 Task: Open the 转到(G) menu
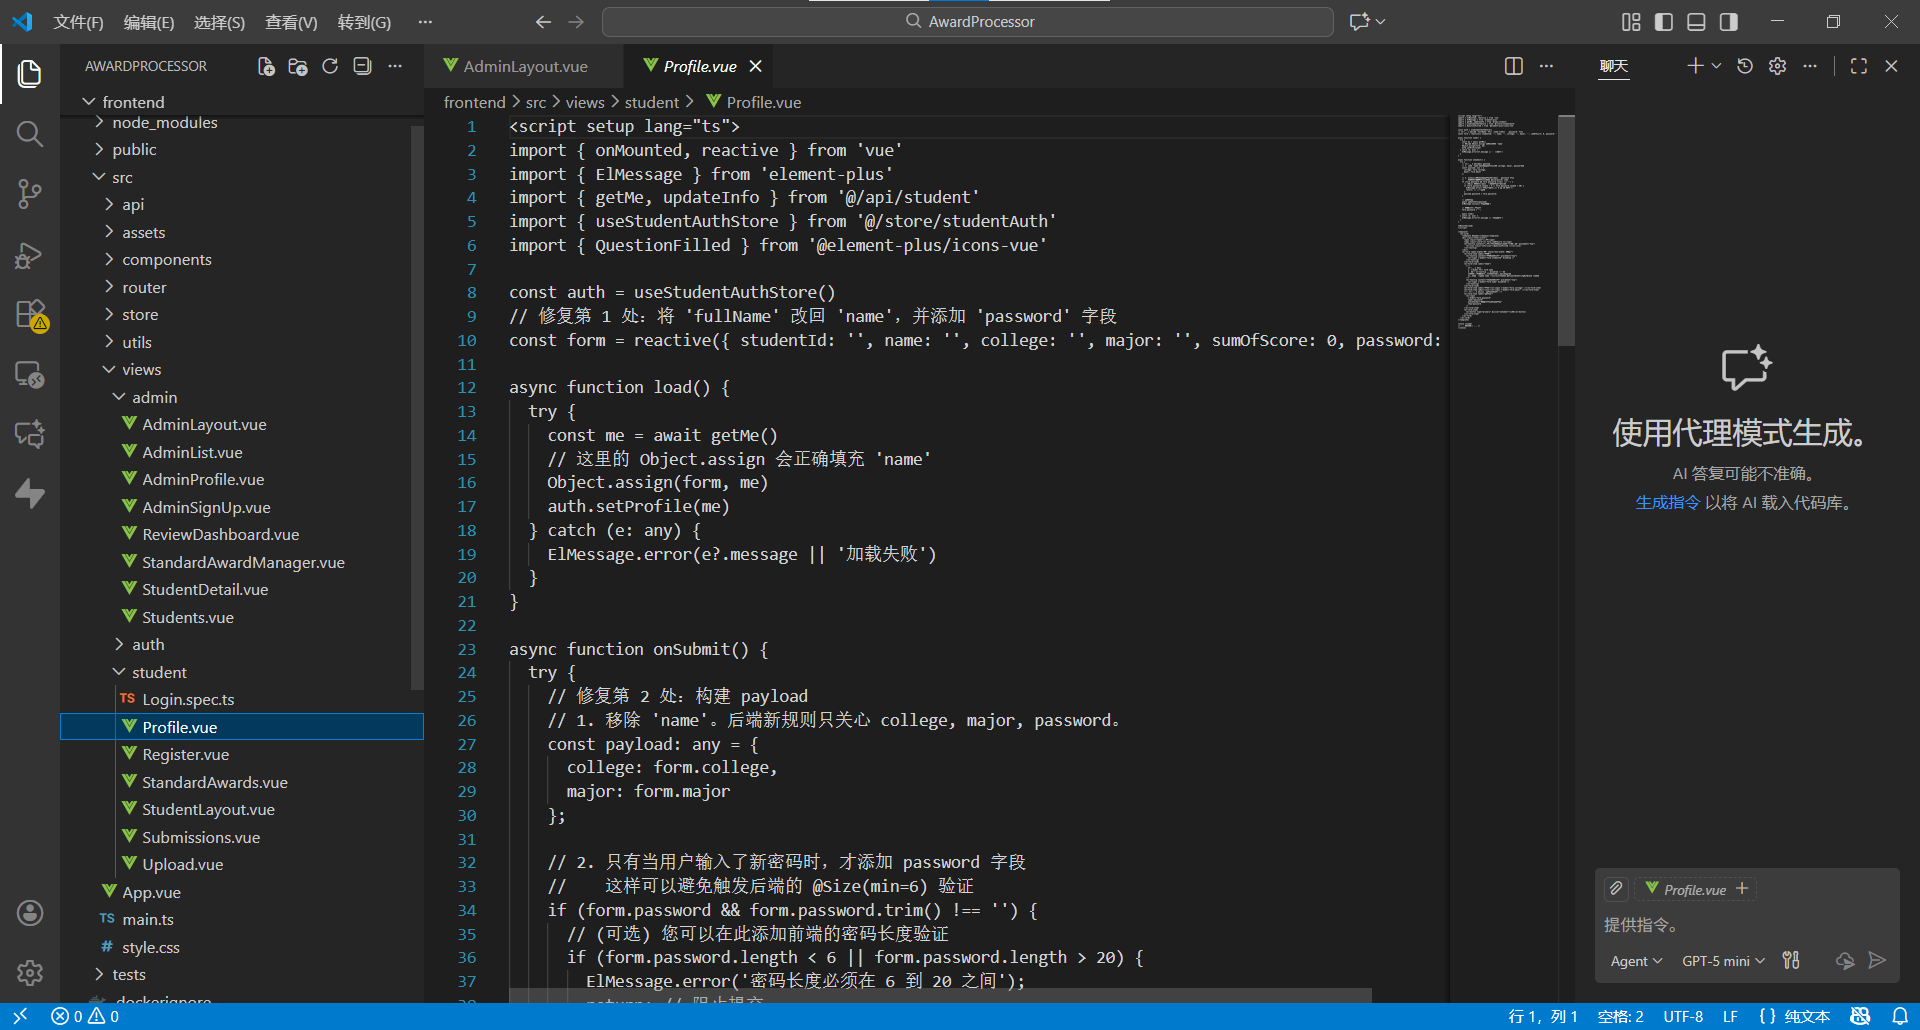pyautogui.click(x=364, y=22)
